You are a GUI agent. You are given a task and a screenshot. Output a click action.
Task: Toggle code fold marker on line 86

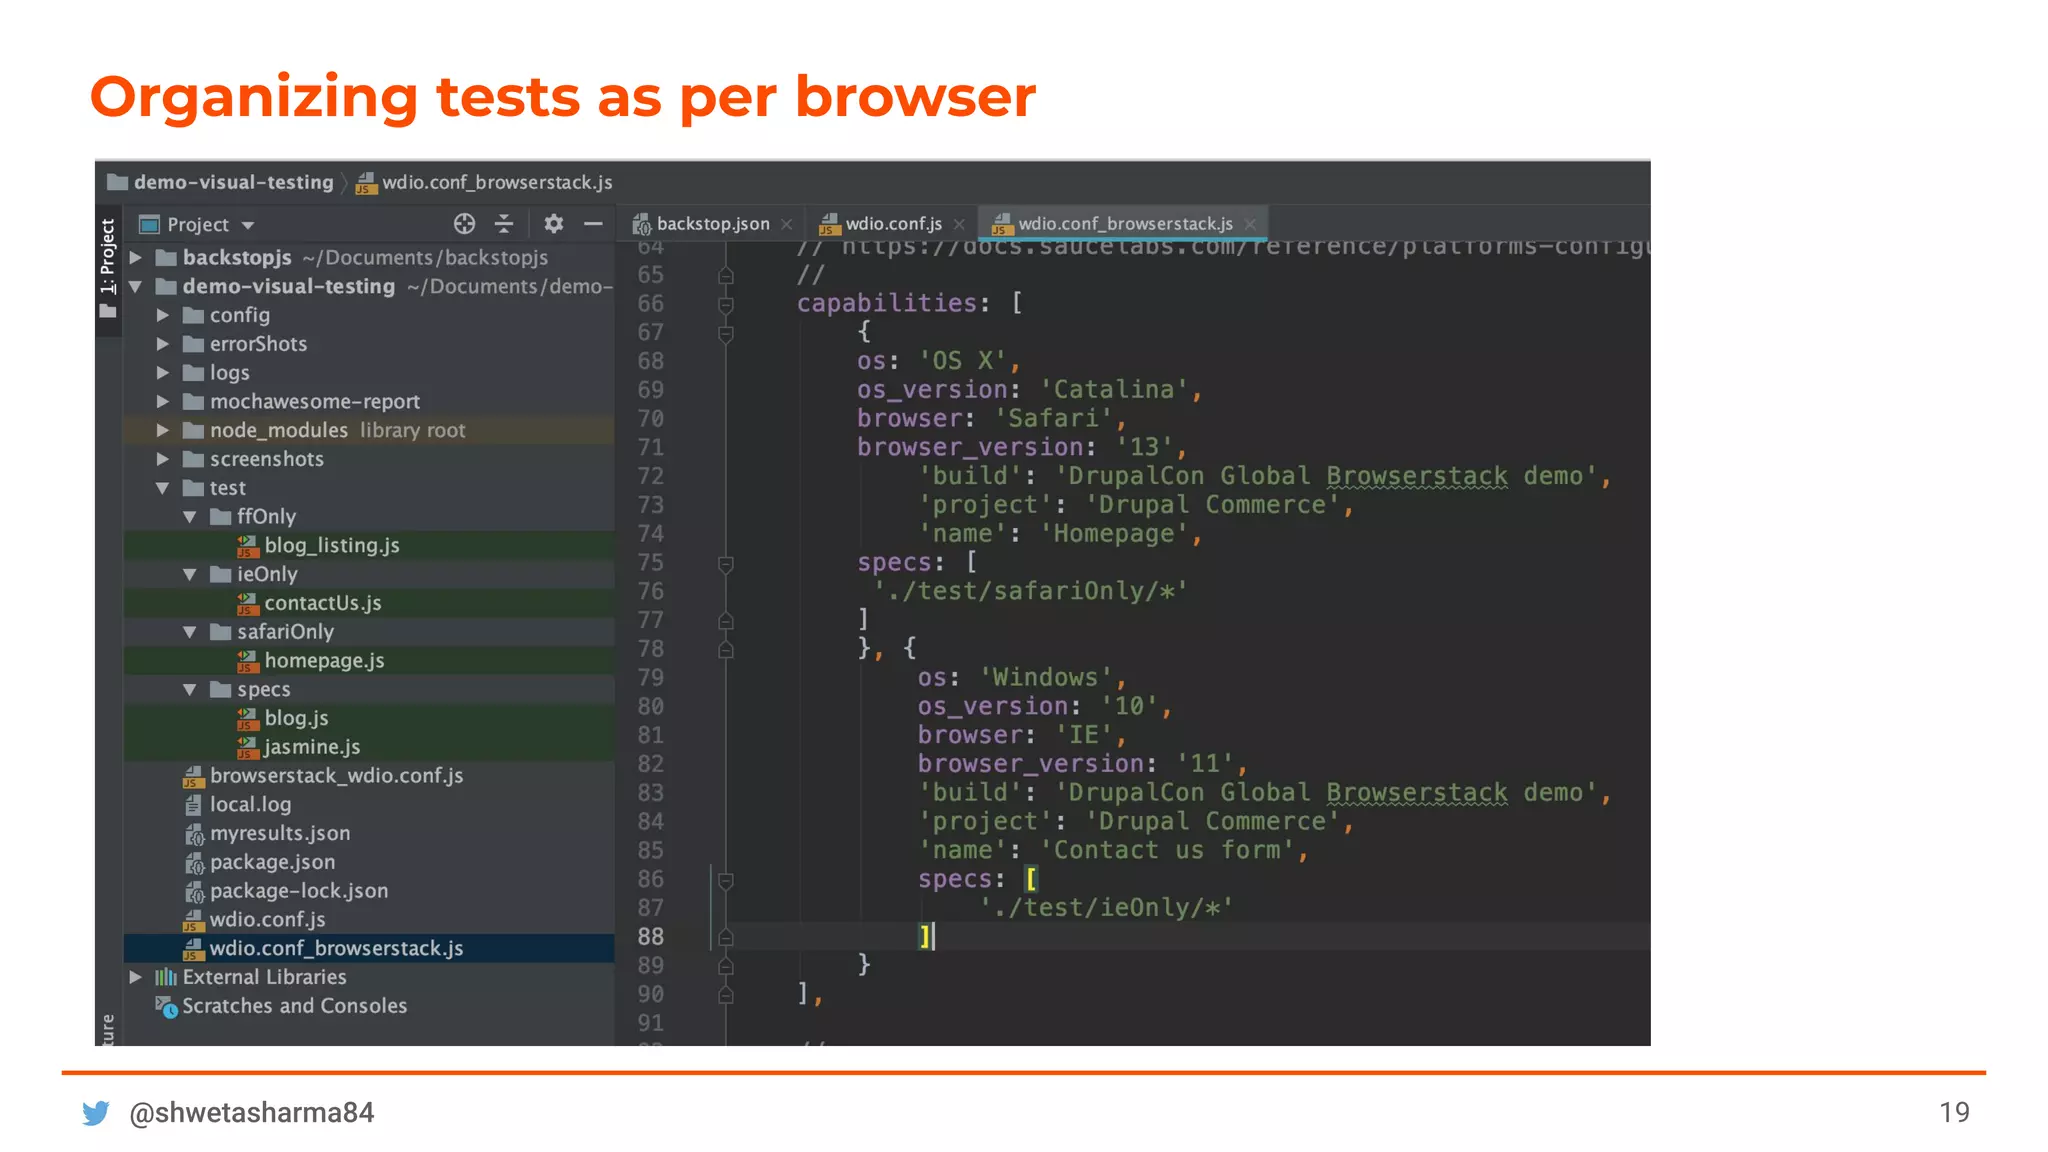click(x=726, y=880)
